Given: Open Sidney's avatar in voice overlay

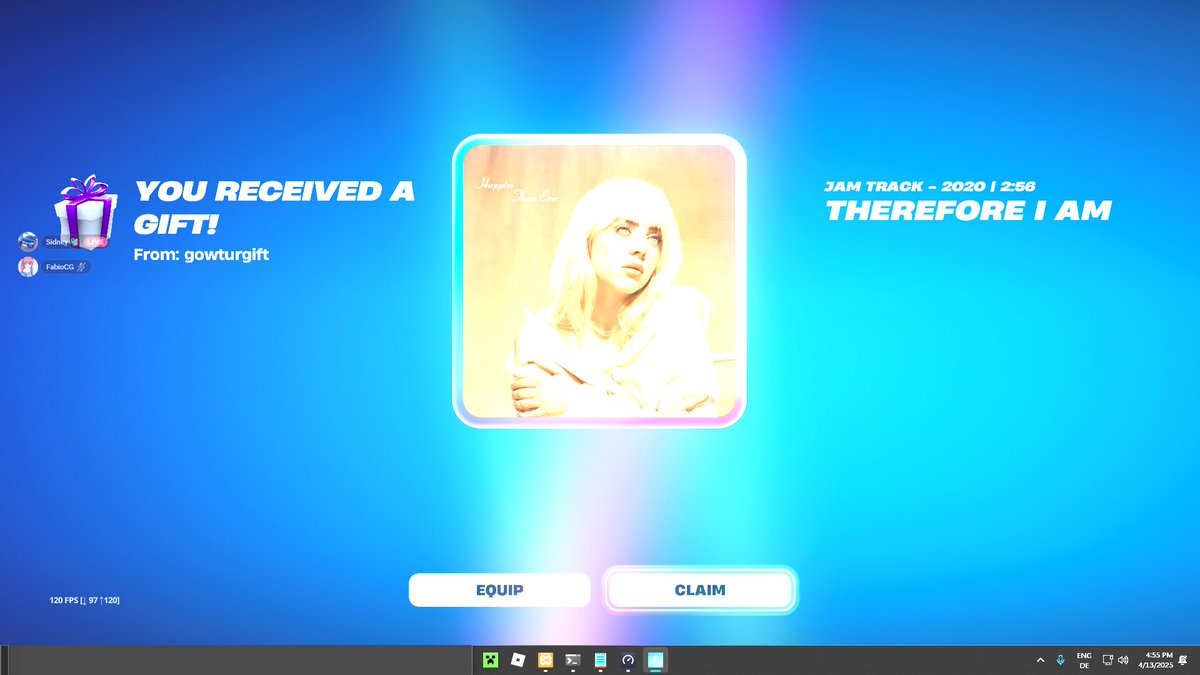Looking at the screenshot, I should click(x=29, y=242).
